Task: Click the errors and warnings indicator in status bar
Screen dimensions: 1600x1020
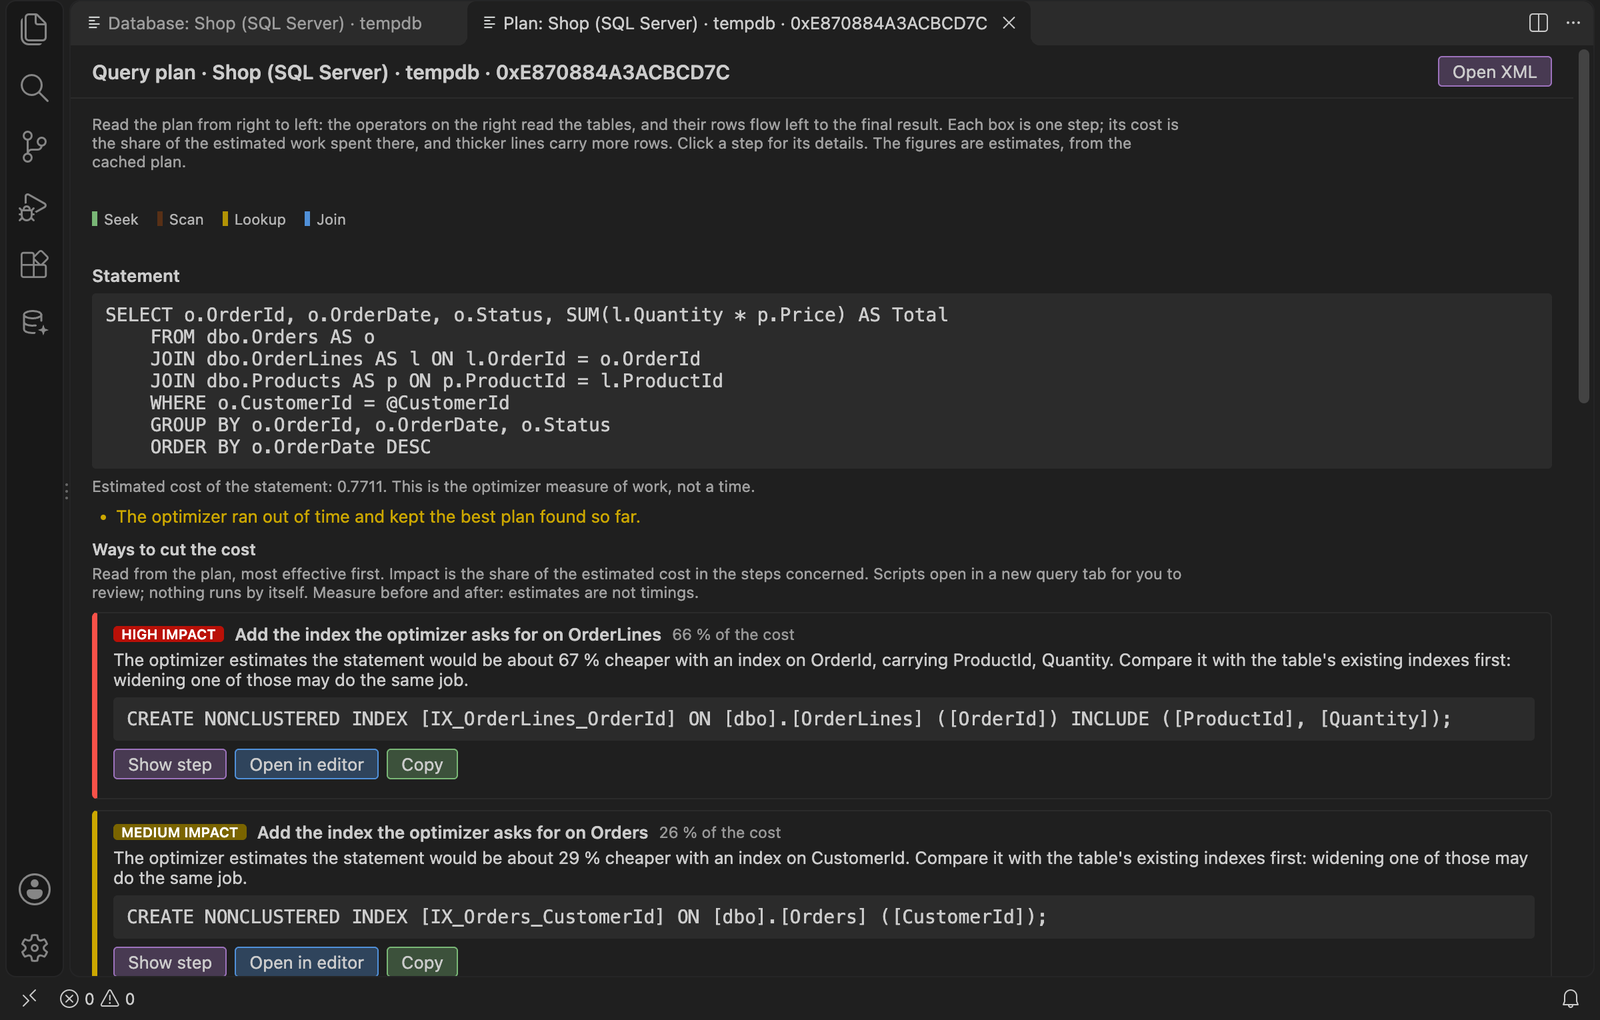Action: click(97, 998)
